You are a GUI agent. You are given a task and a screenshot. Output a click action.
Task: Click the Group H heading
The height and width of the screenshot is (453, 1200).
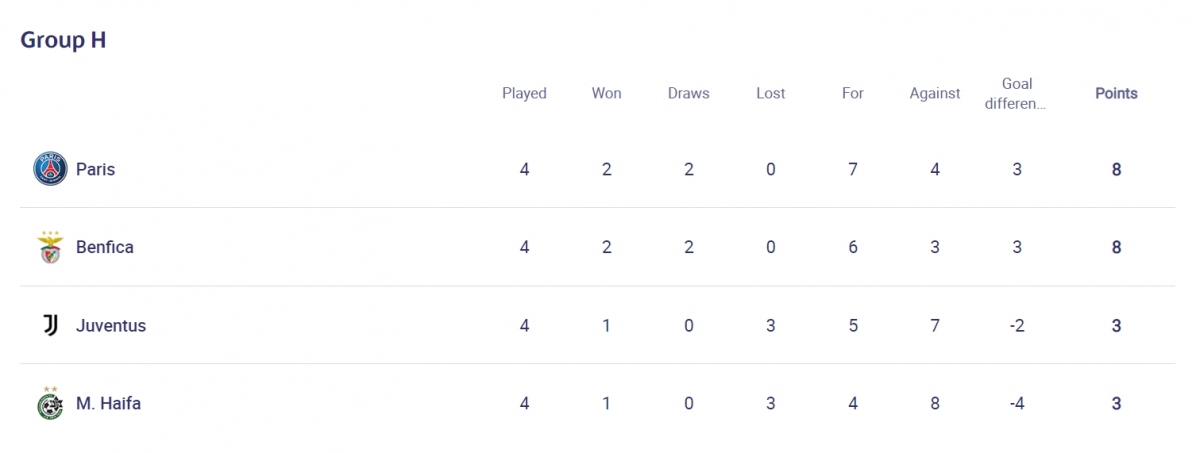(63, 40)
